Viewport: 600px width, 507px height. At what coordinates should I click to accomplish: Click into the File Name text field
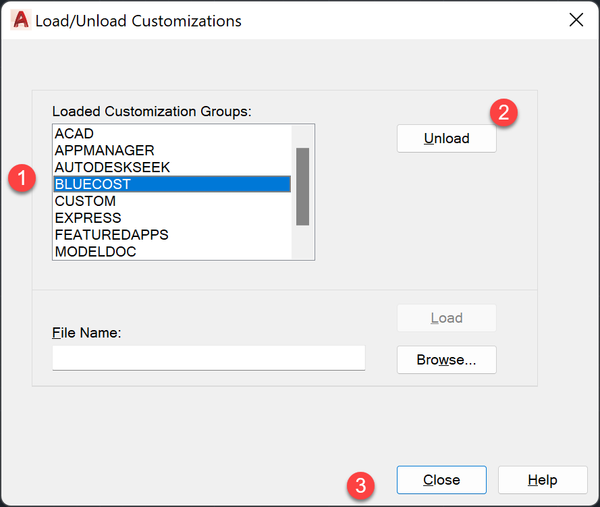pos(208,358)
